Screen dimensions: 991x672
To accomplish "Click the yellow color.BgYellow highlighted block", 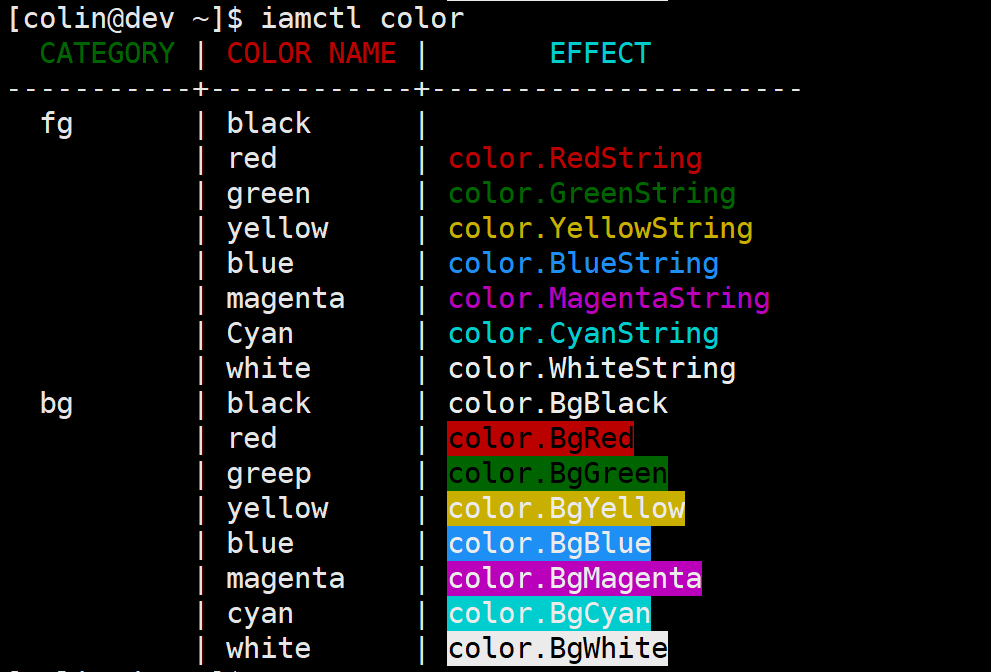I will pyautogui.click(x=566, y=509).
